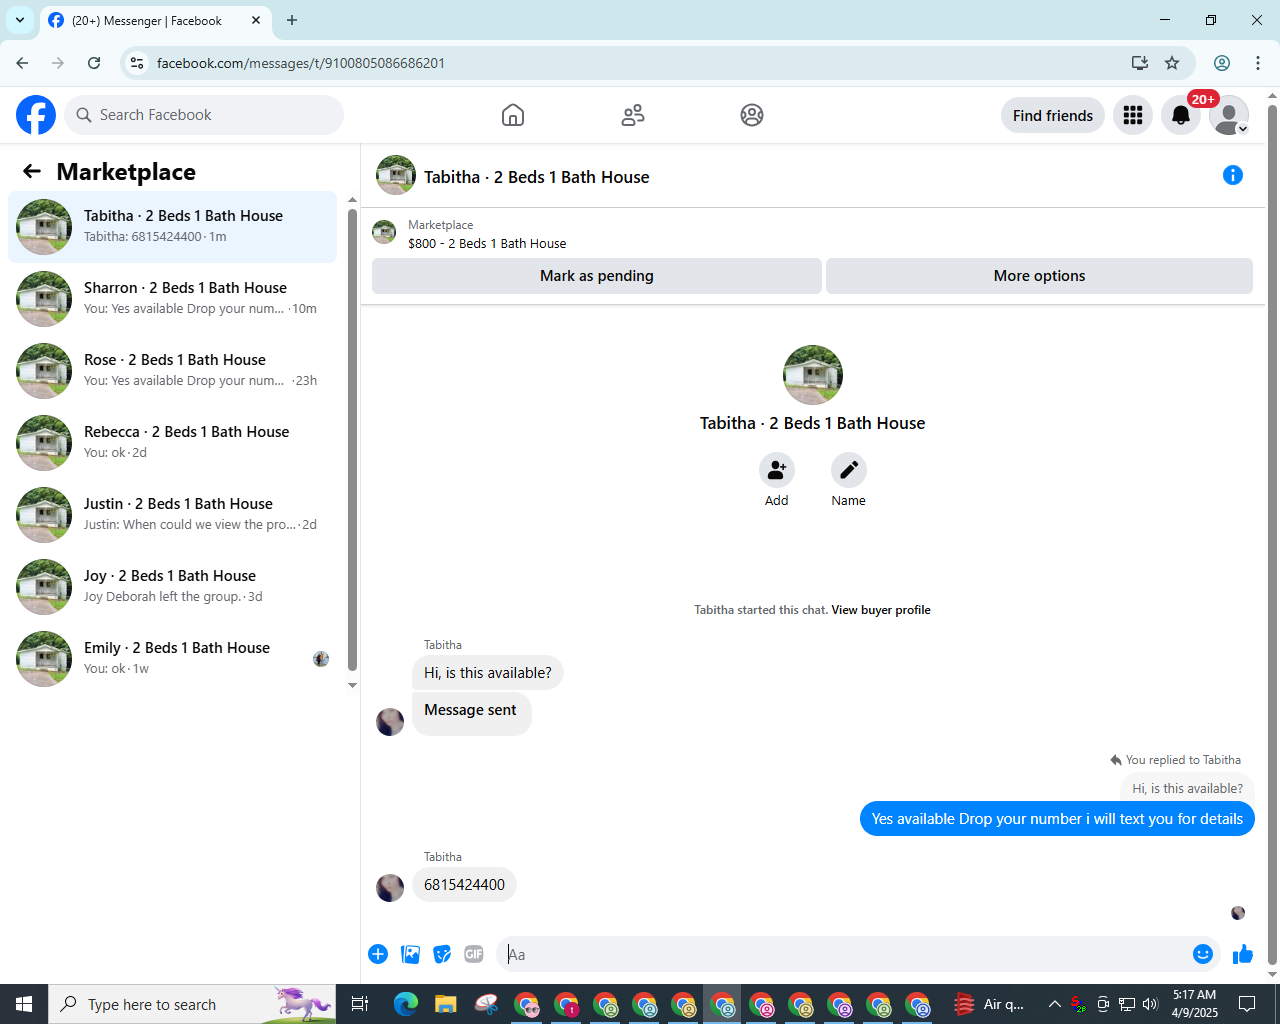The height and width of the screenshot is (1024, 1280).
Task: Open File Explorer from taskbar
Action: 445,1004
